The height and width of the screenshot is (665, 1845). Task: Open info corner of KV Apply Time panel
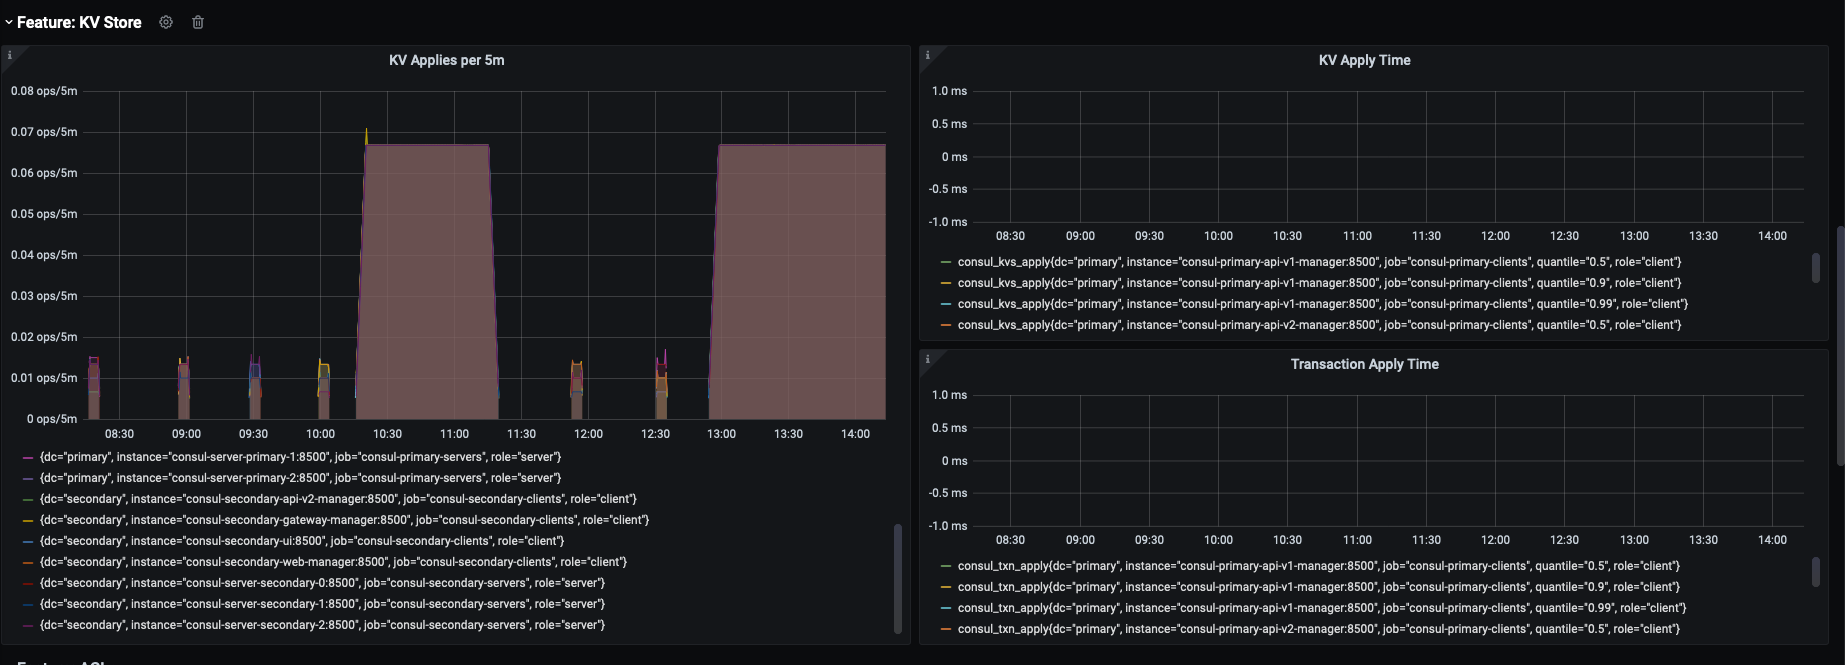(928, 55)
